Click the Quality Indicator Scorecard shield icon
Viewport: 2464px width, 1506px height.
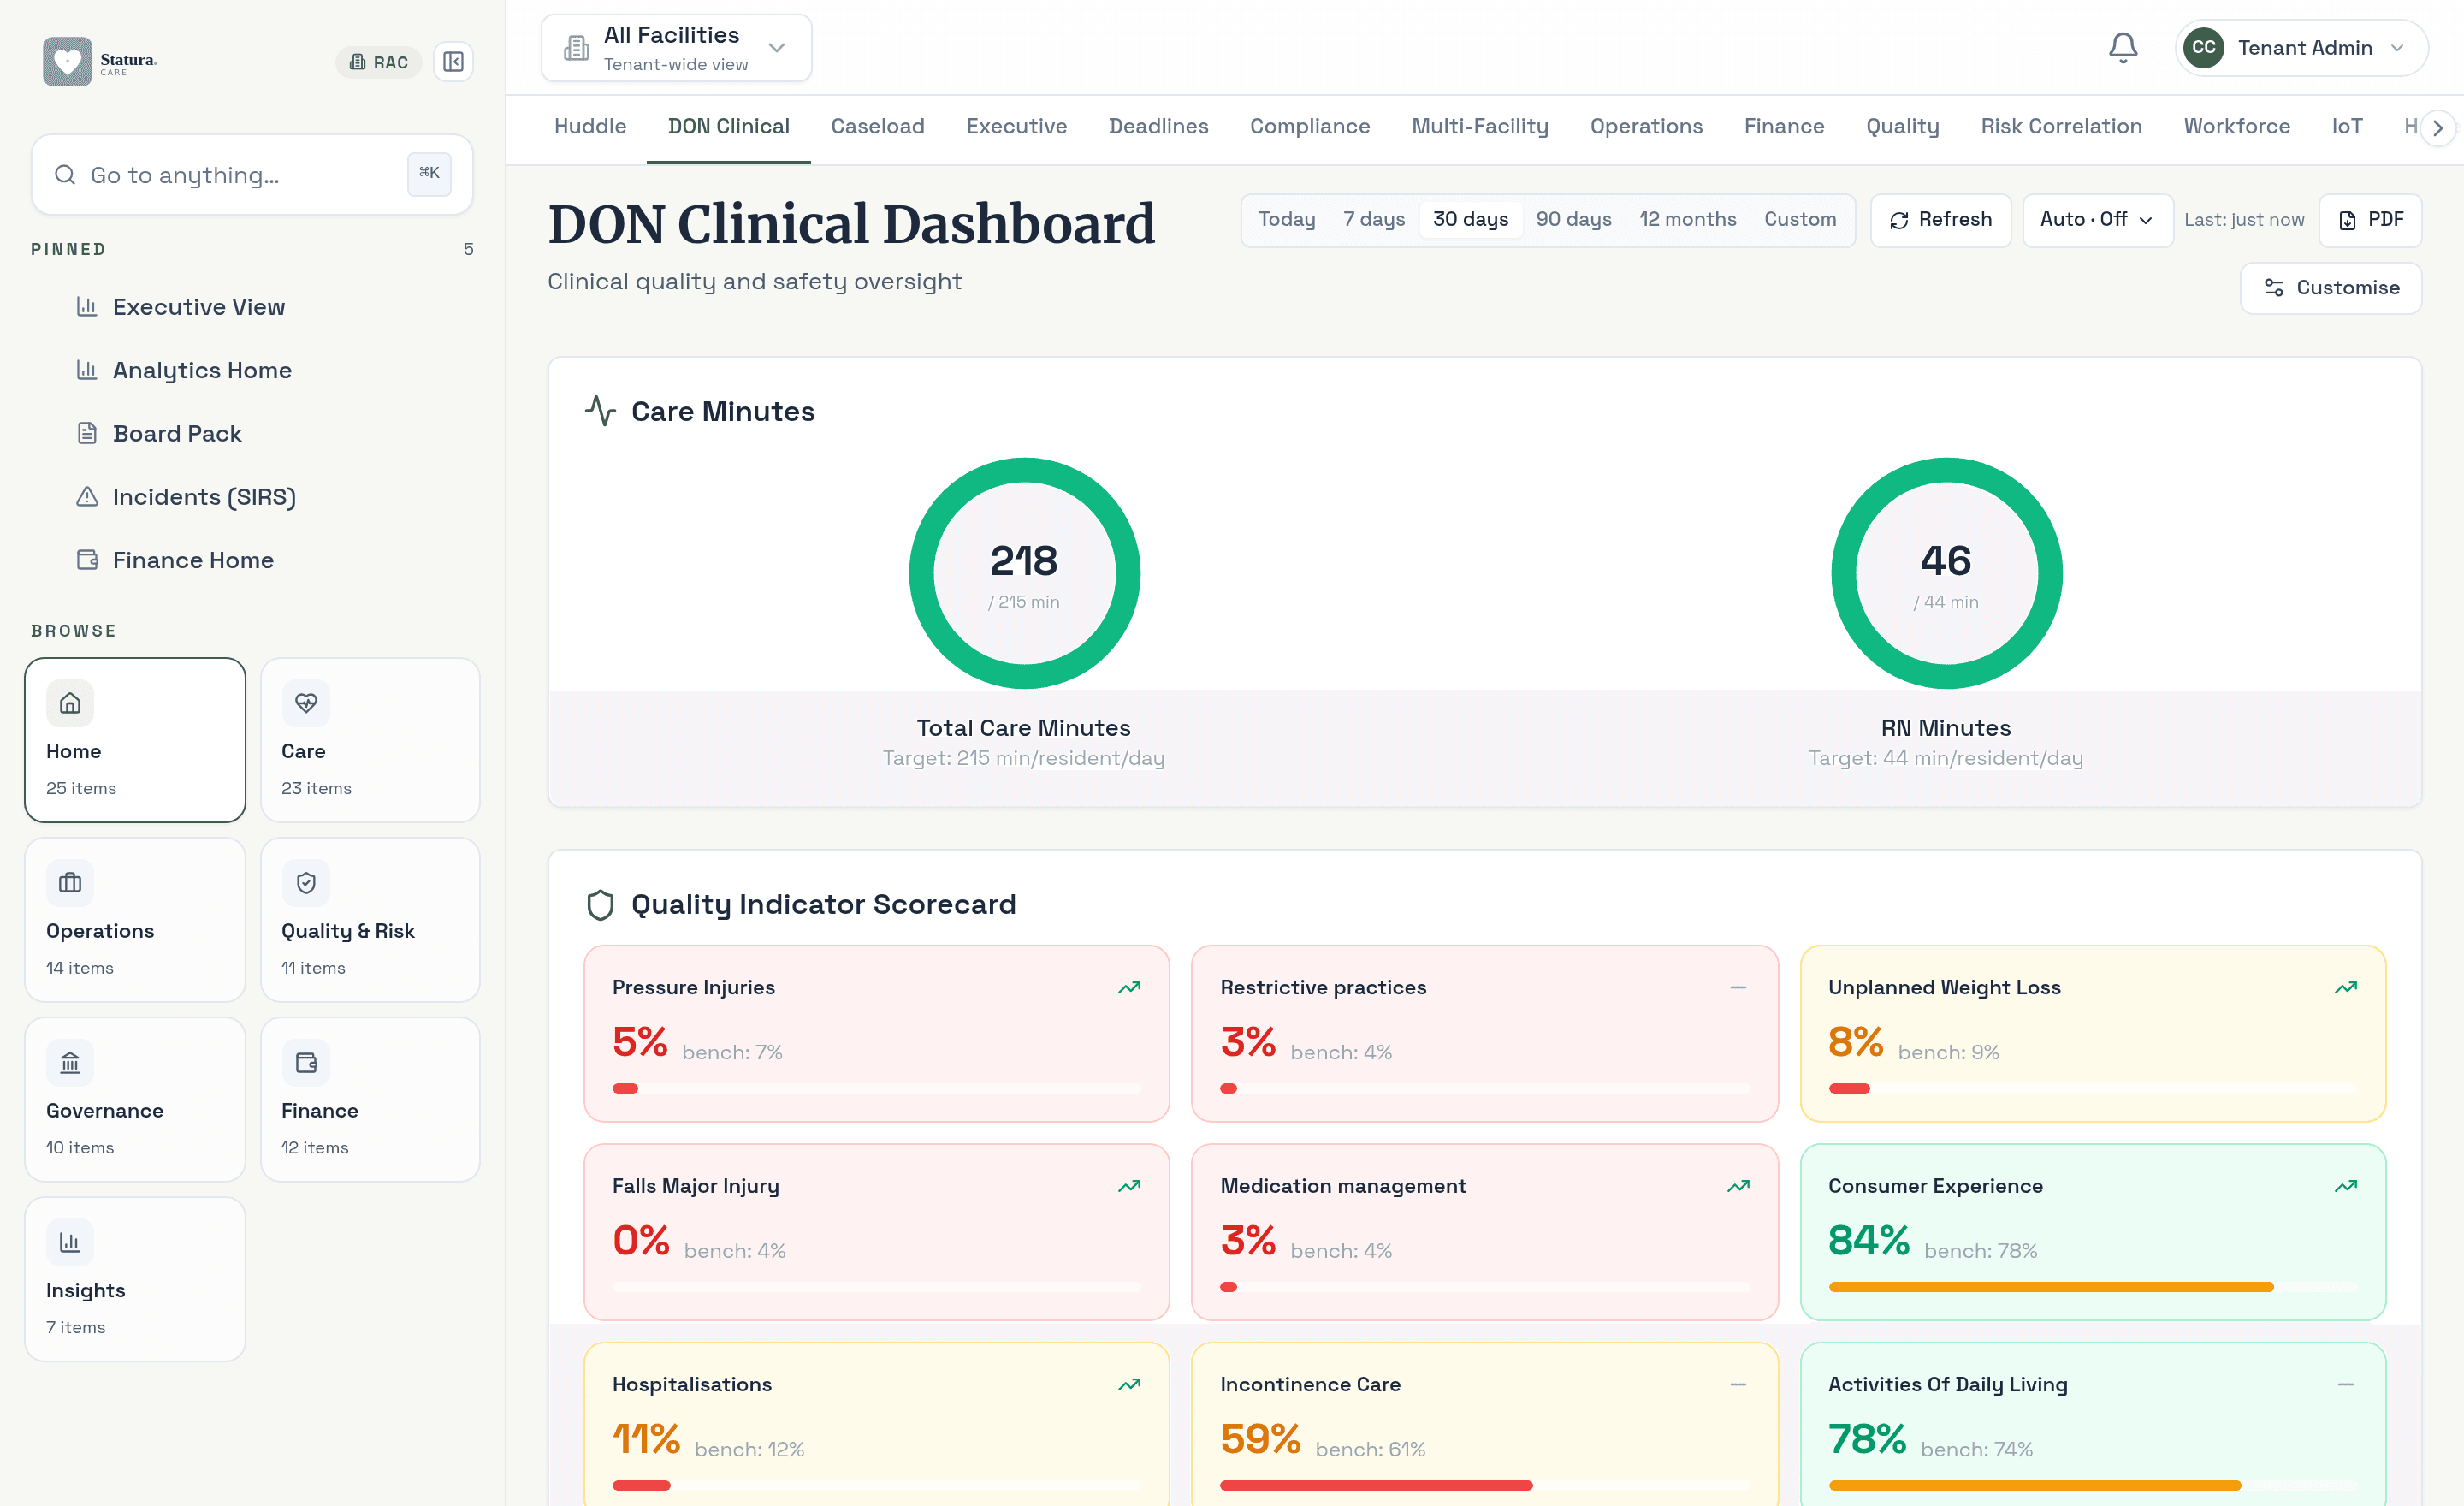click(x=600, y=904)
